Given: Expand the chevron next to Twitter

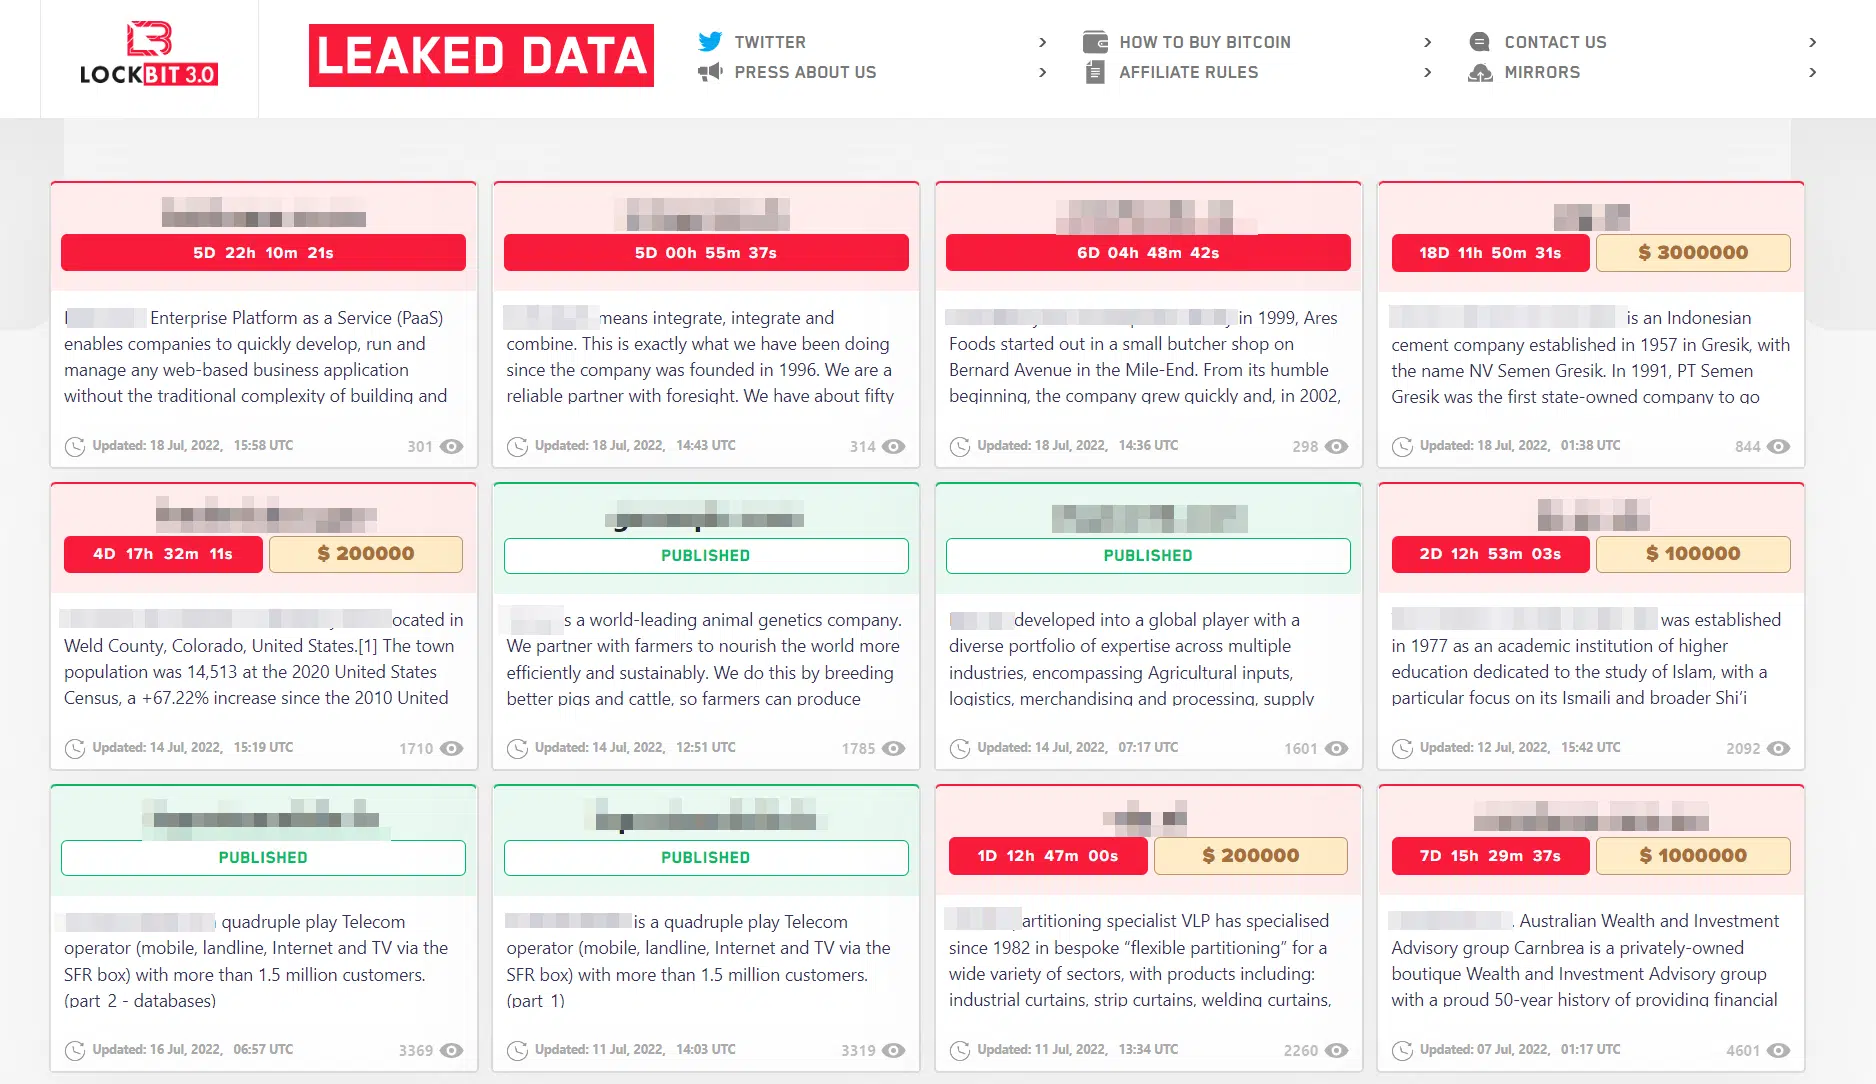Looking at the screenshot, I should point(1043,42).
